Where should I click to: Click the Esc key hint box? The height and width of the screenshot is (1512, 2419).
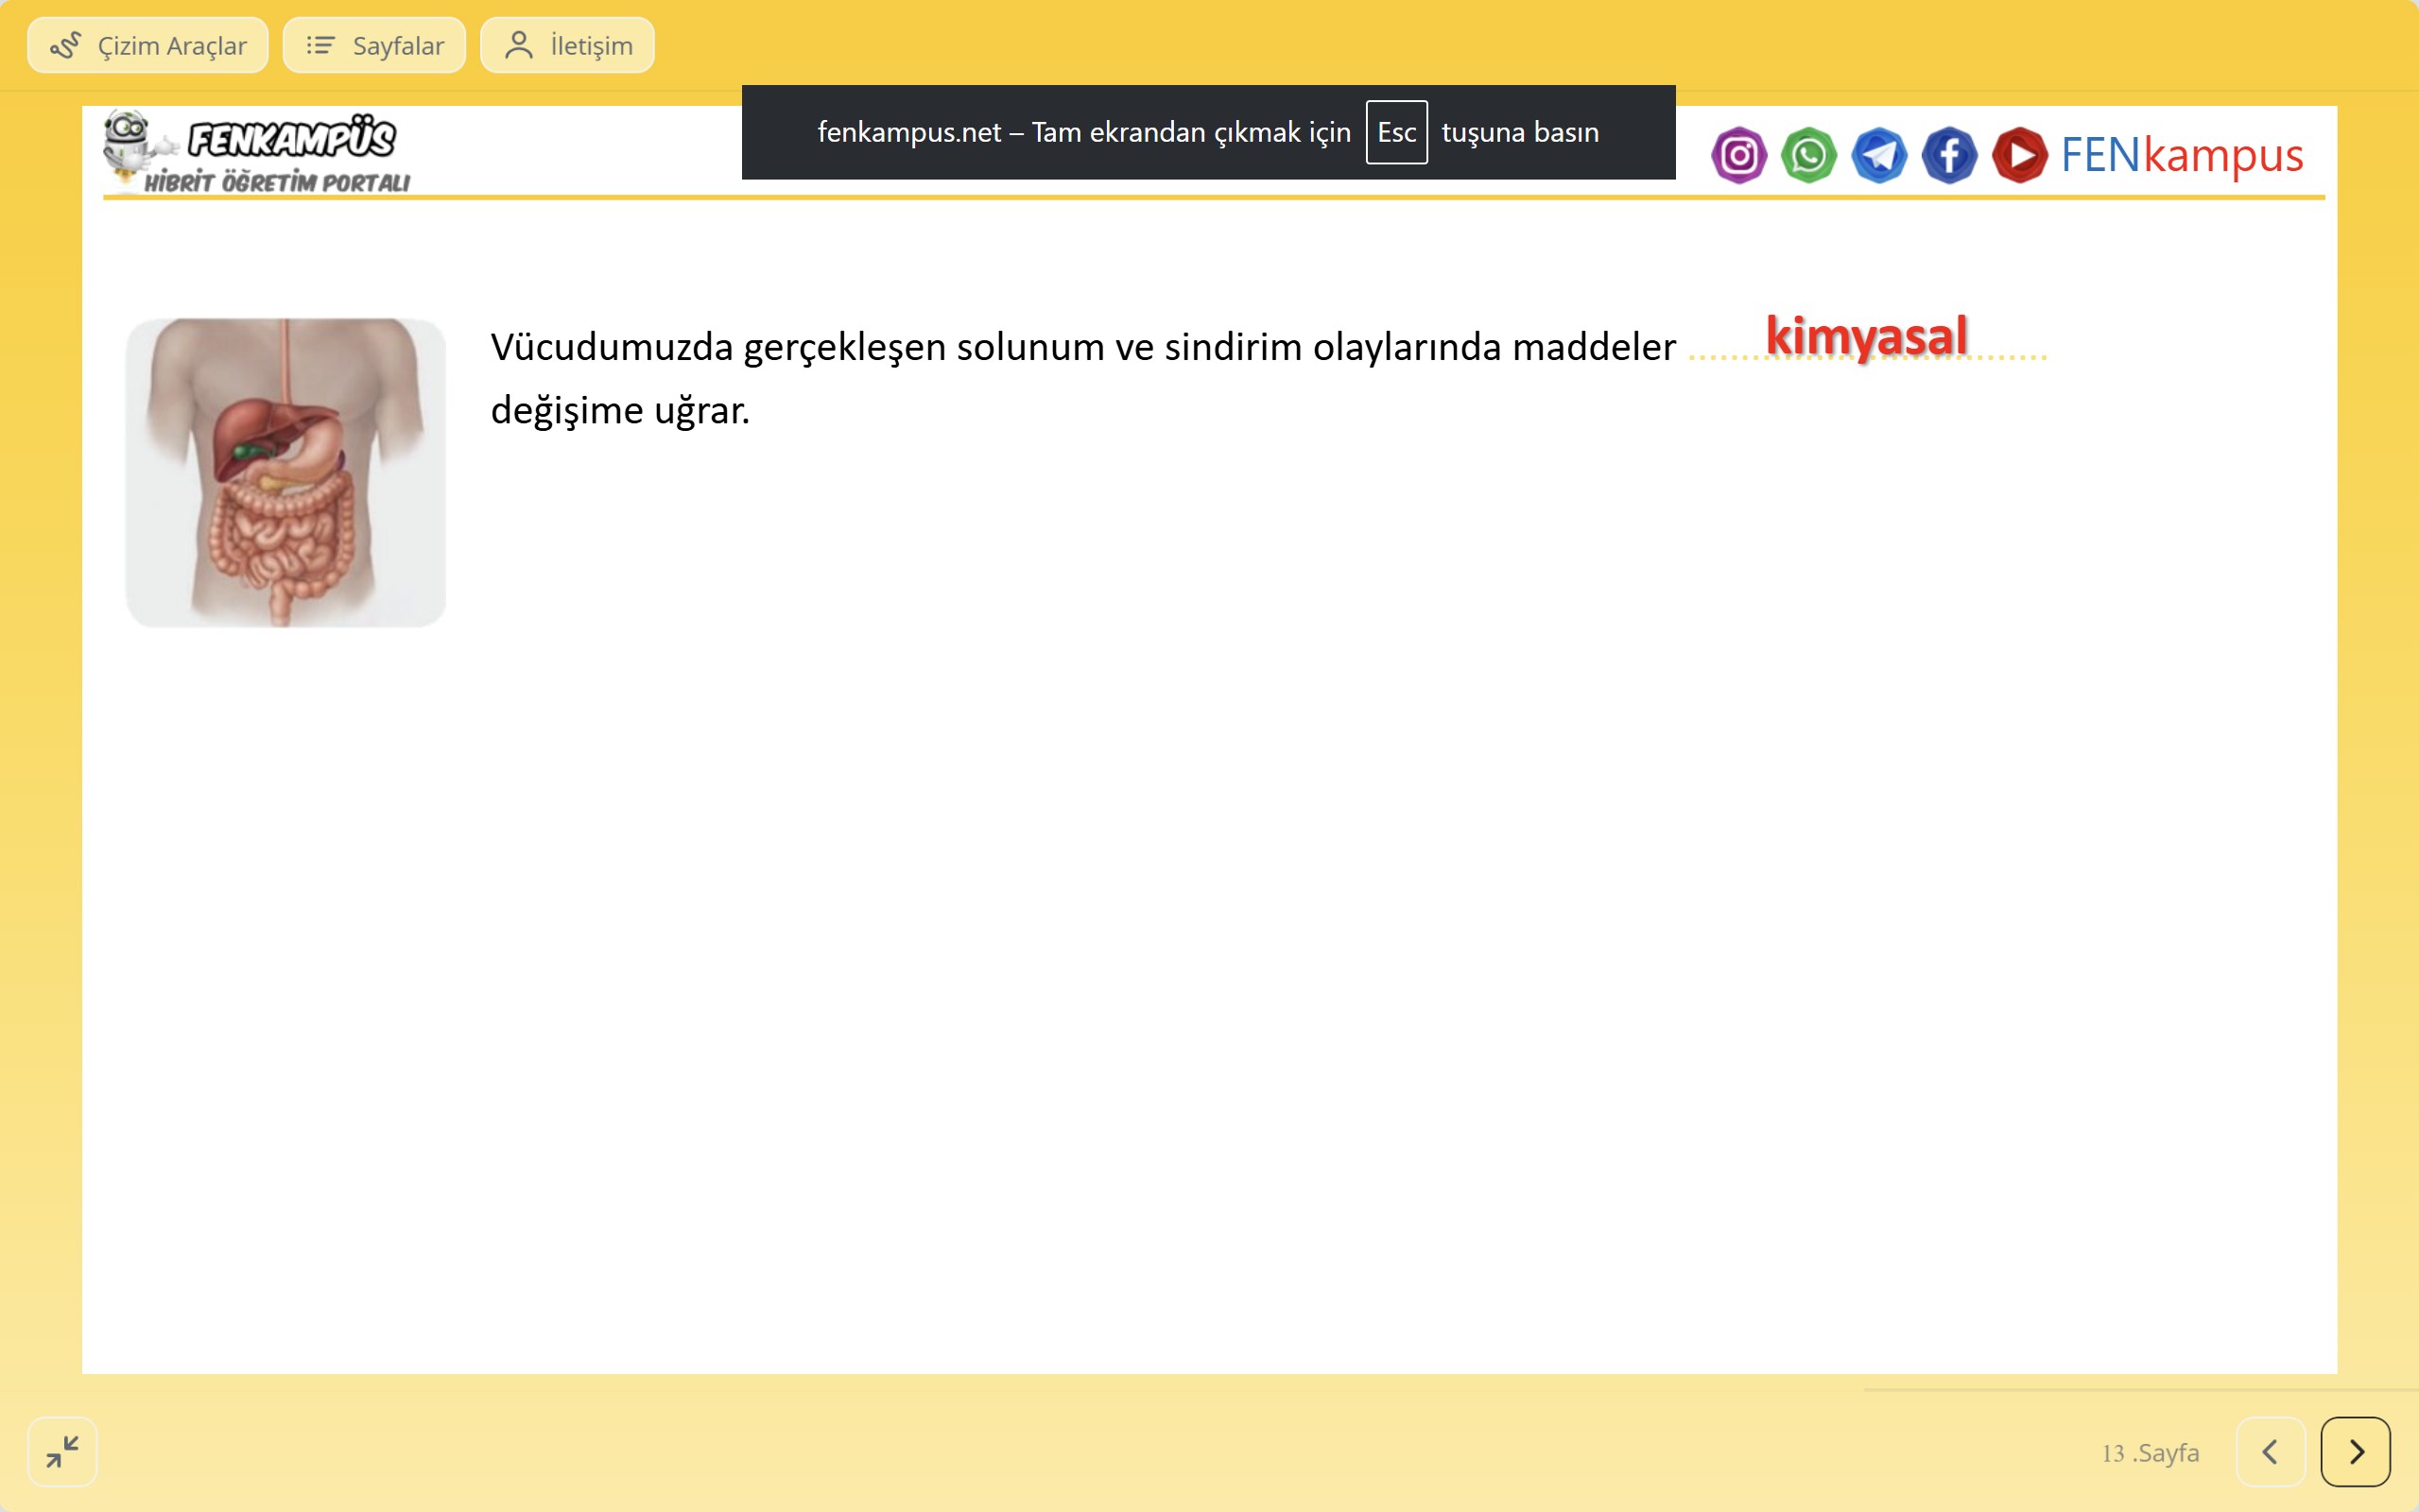(x=1396, y=132)
